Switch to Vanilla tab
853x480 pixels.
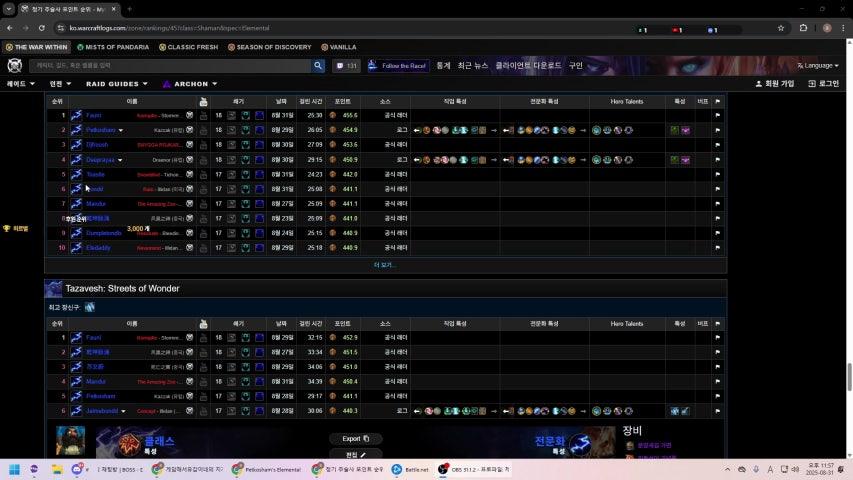338,47
